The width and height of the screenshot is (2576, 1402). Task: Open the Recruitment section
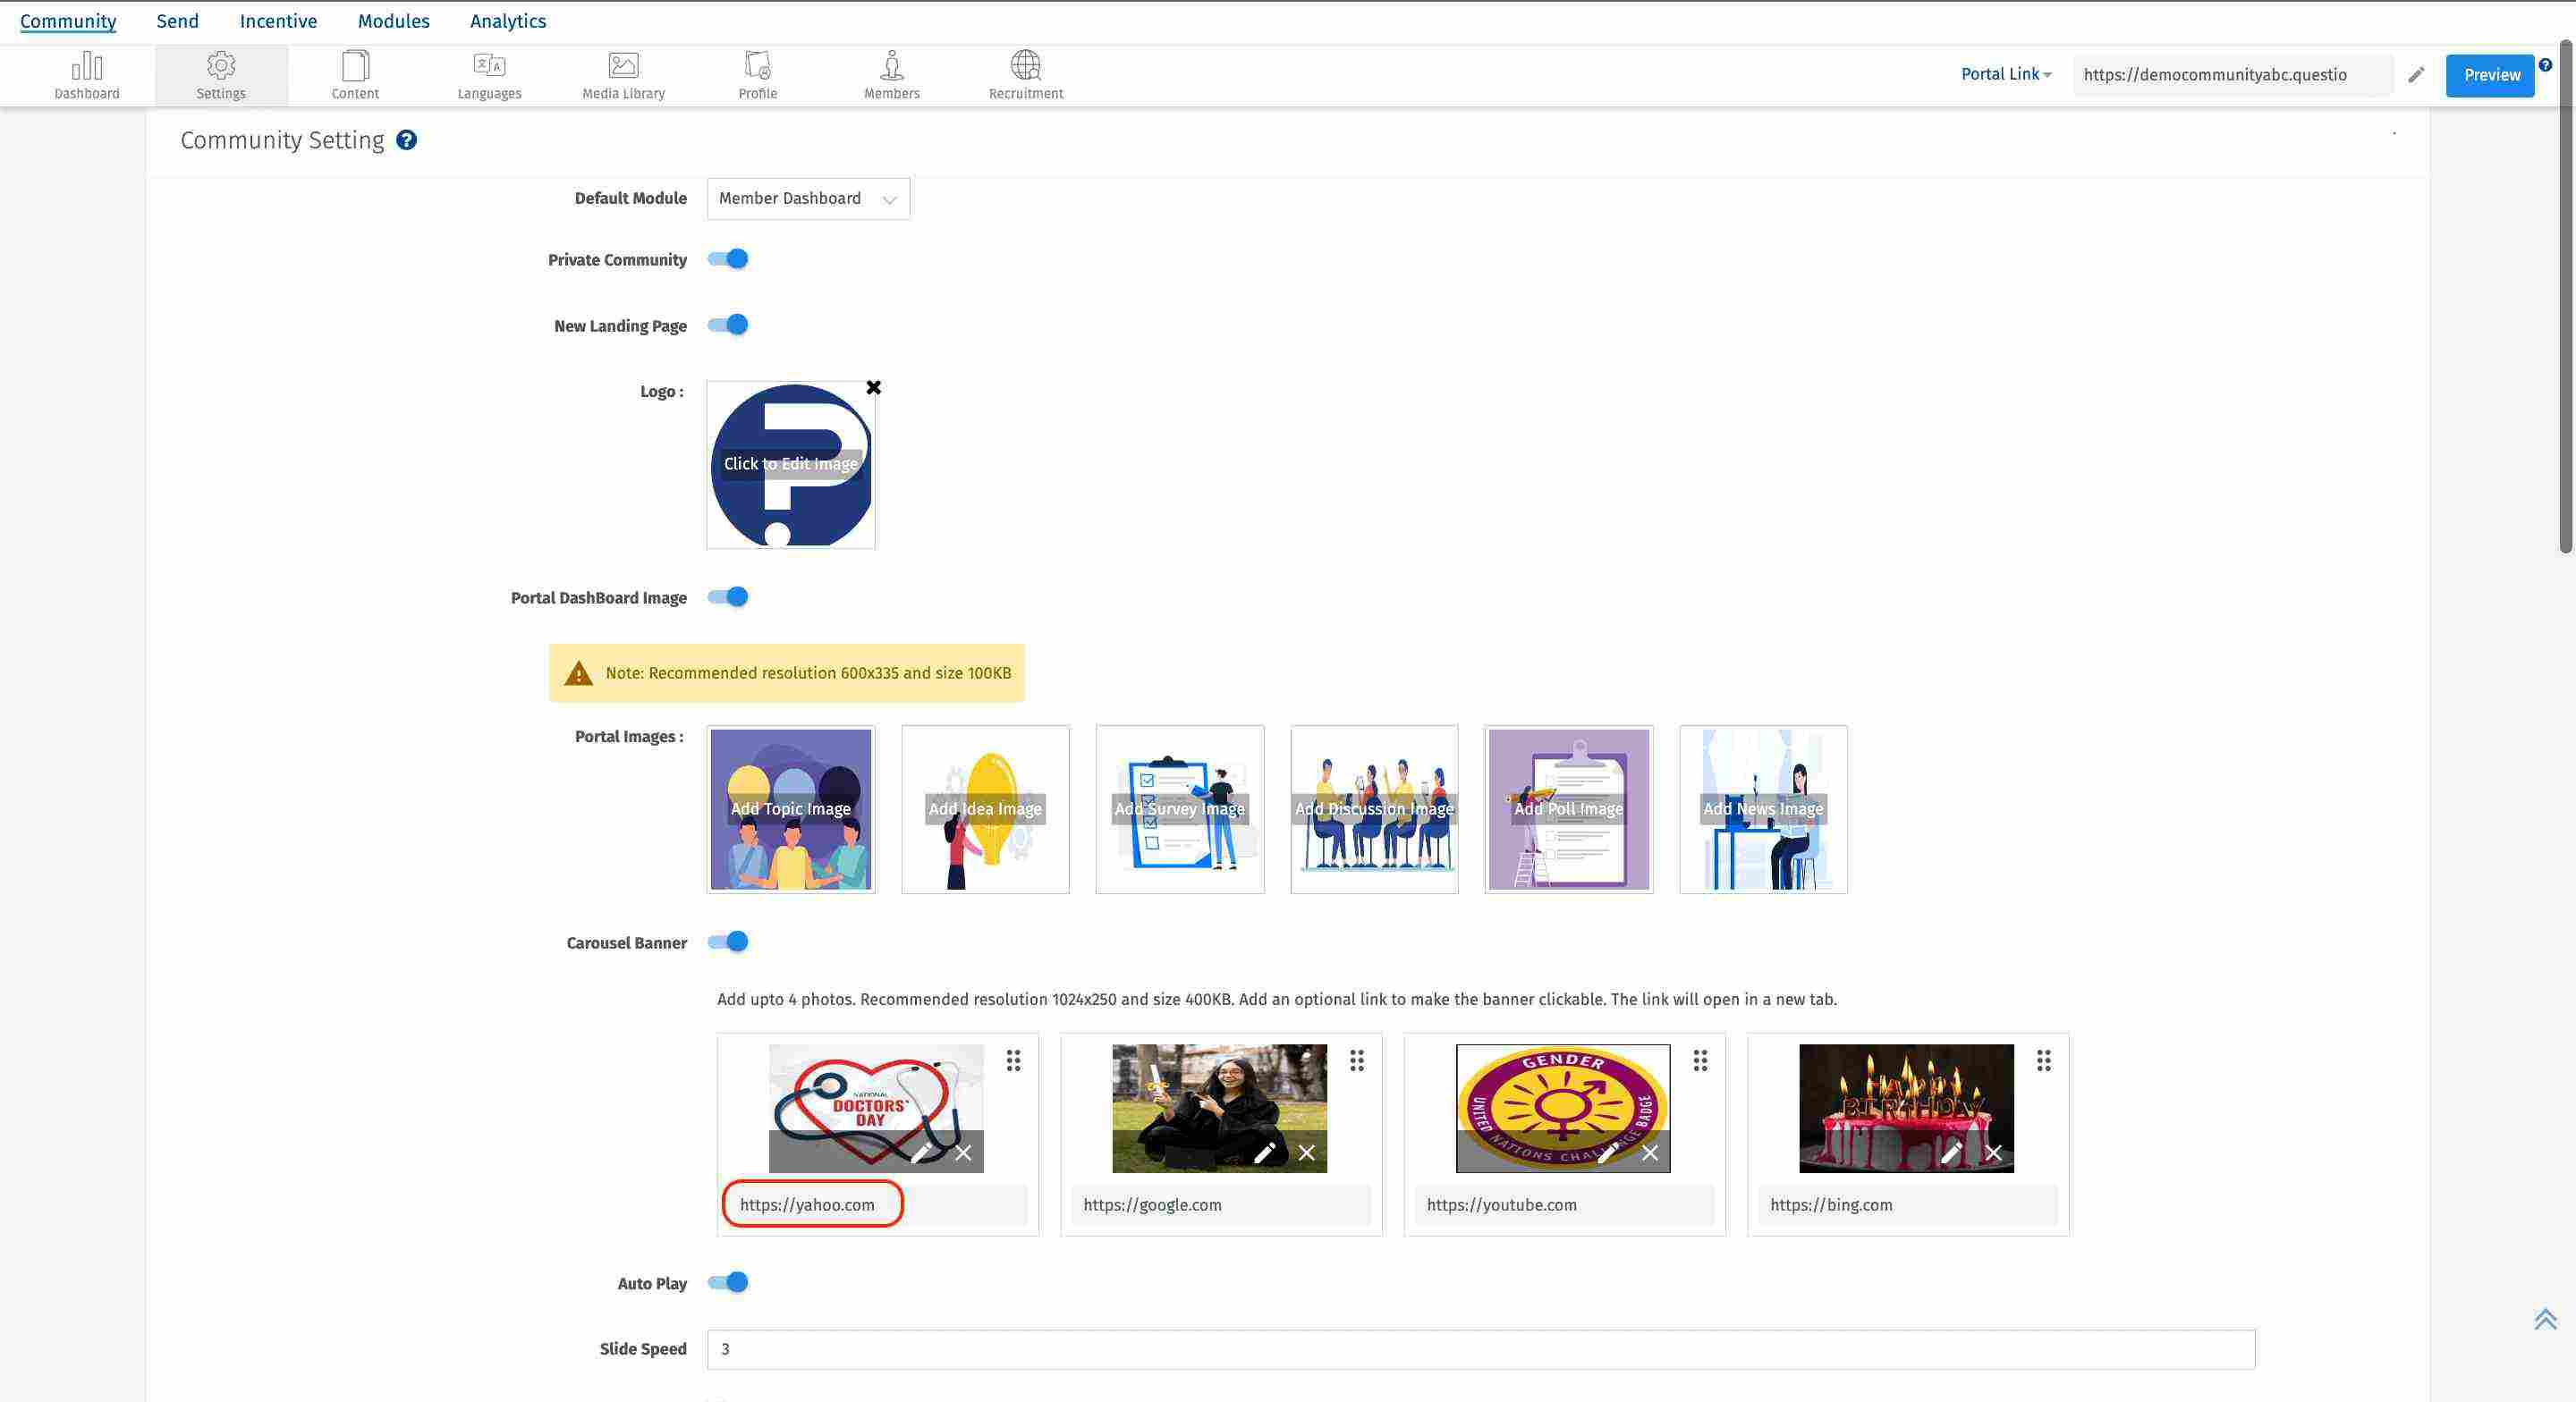[1025, 75]
